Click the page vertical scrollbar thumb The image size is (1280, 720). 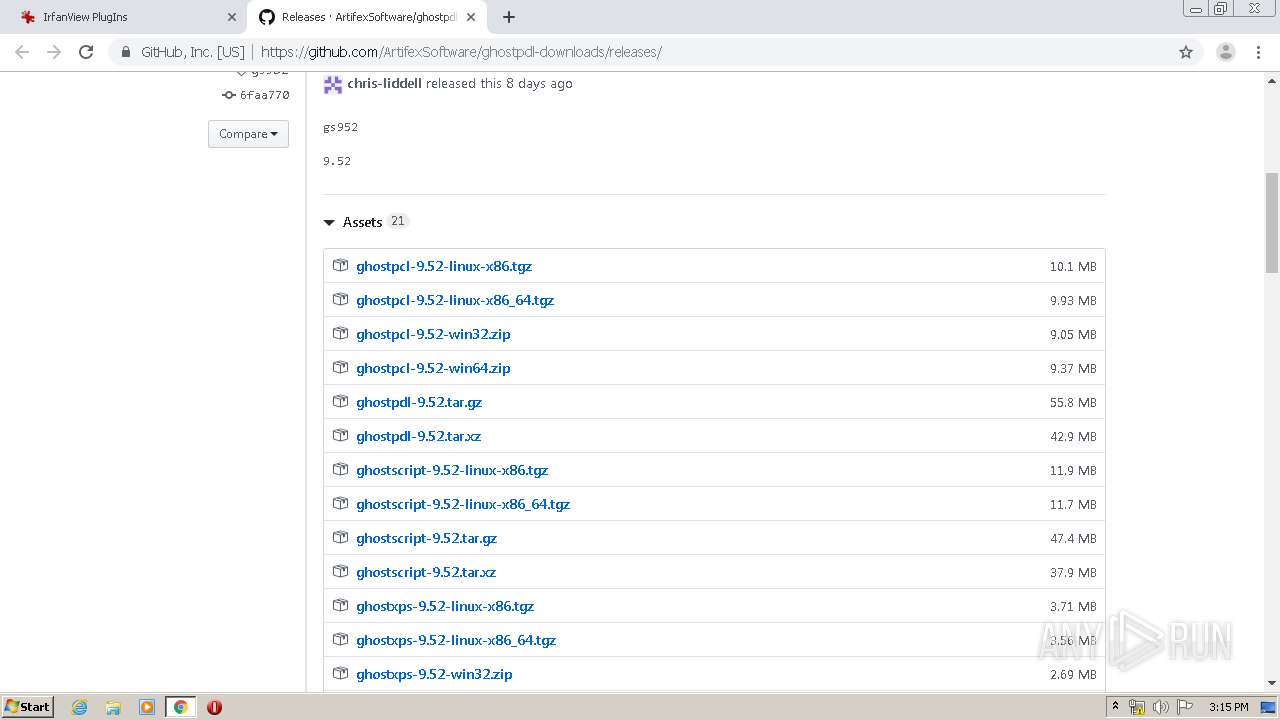tap(1272, 222)
